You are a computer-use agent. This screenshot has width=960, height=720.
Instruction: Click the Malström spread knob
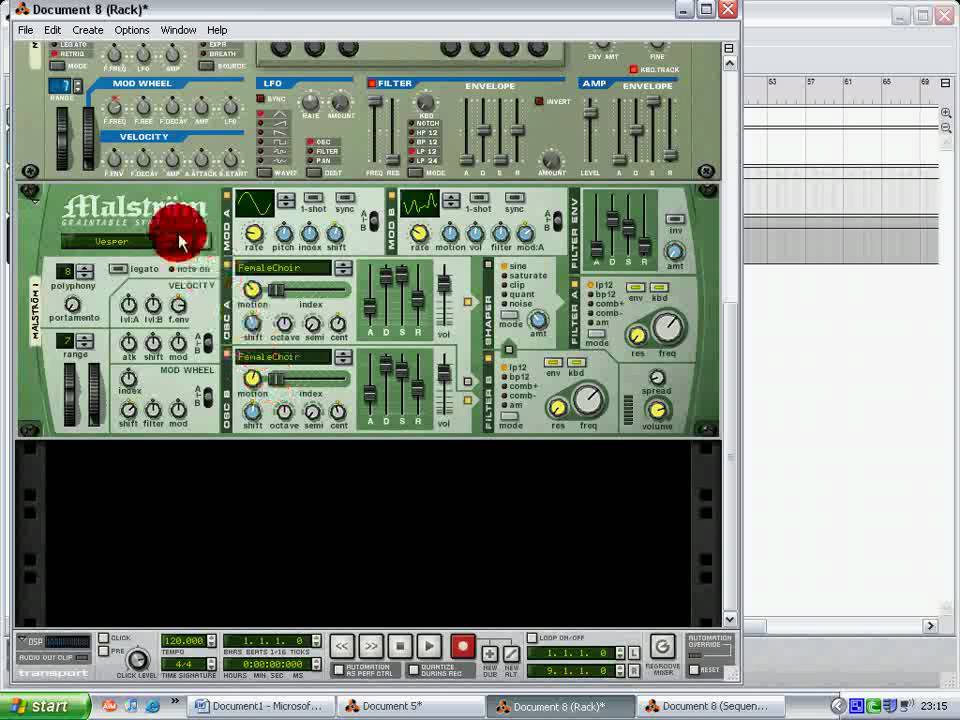[x=657, y=377]
